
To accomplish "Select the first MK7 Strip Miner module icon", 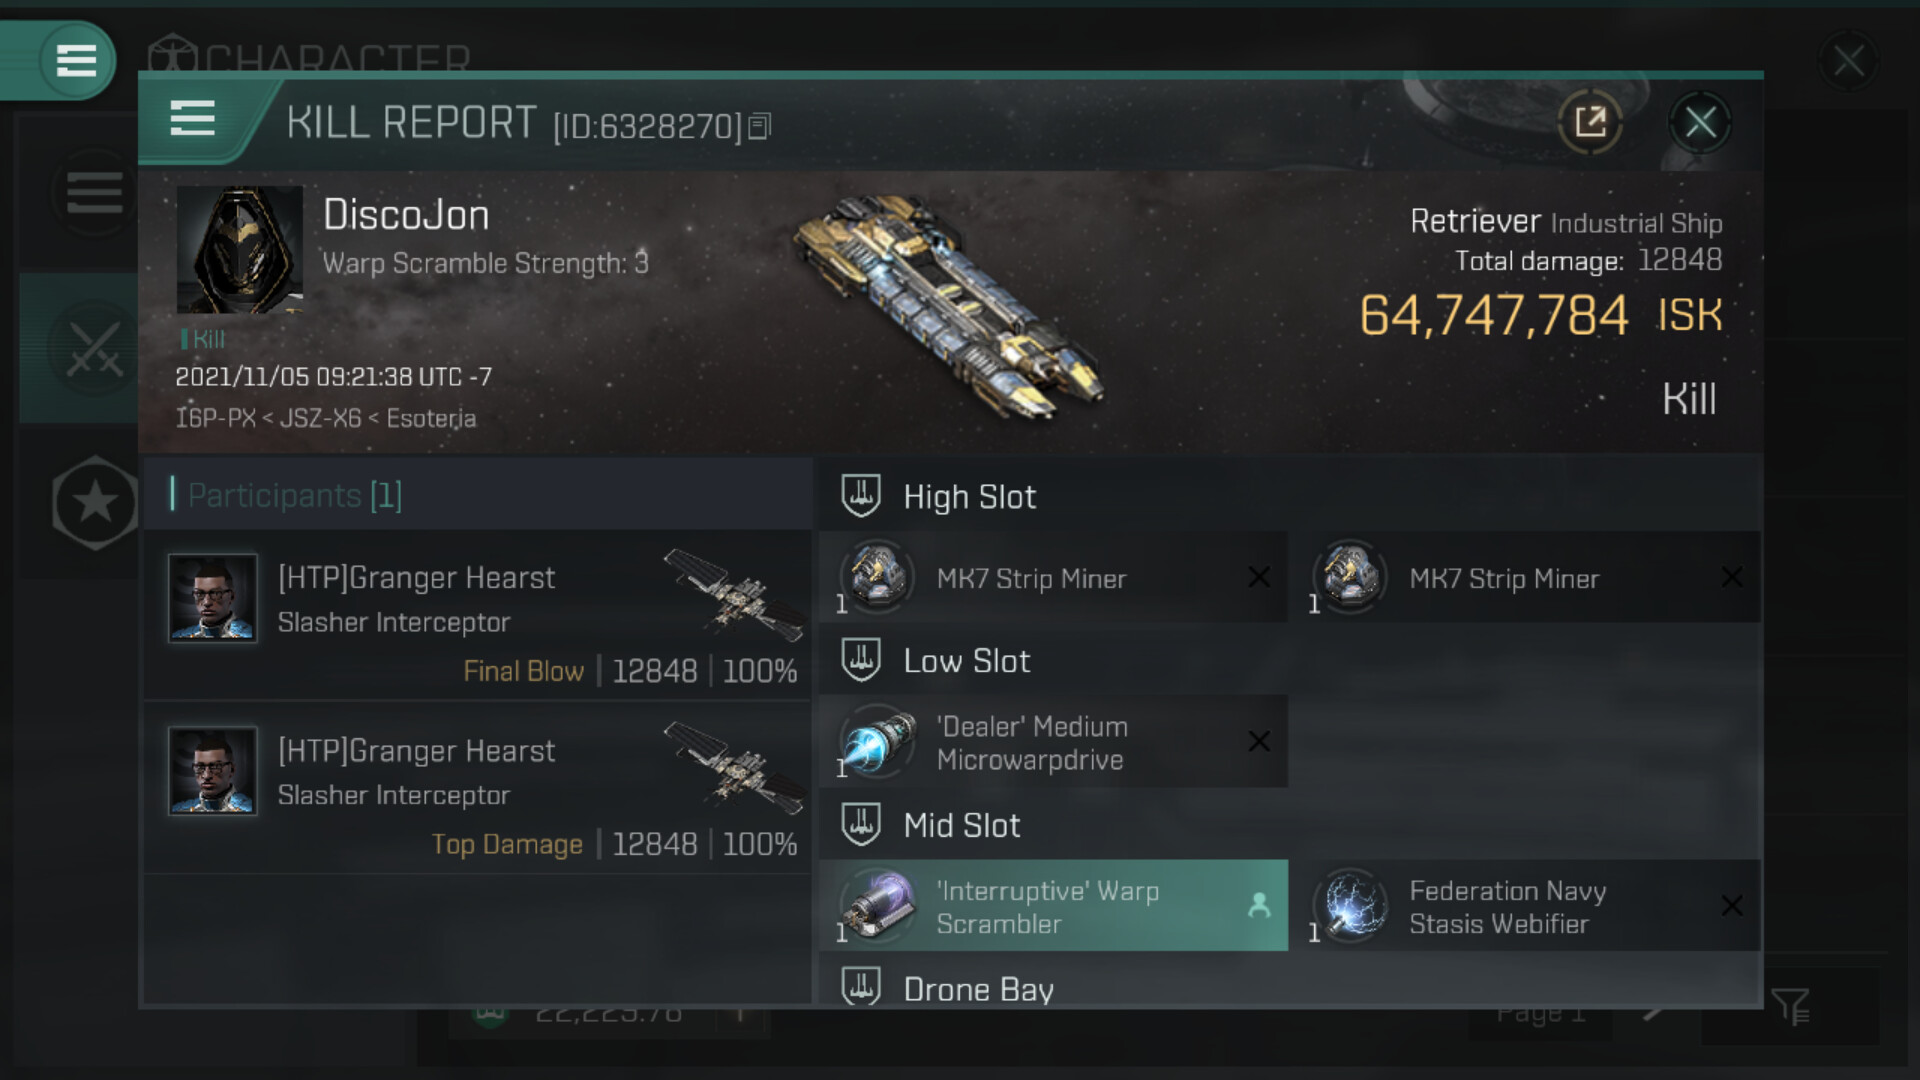I will click(x=877, y=577).
